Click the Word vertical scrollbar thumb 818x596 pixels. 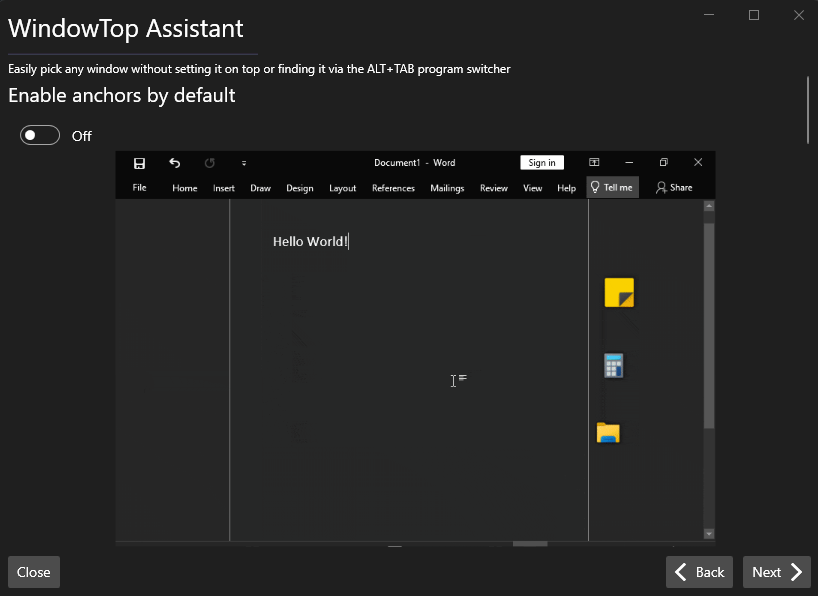click(x=708, y=326)
